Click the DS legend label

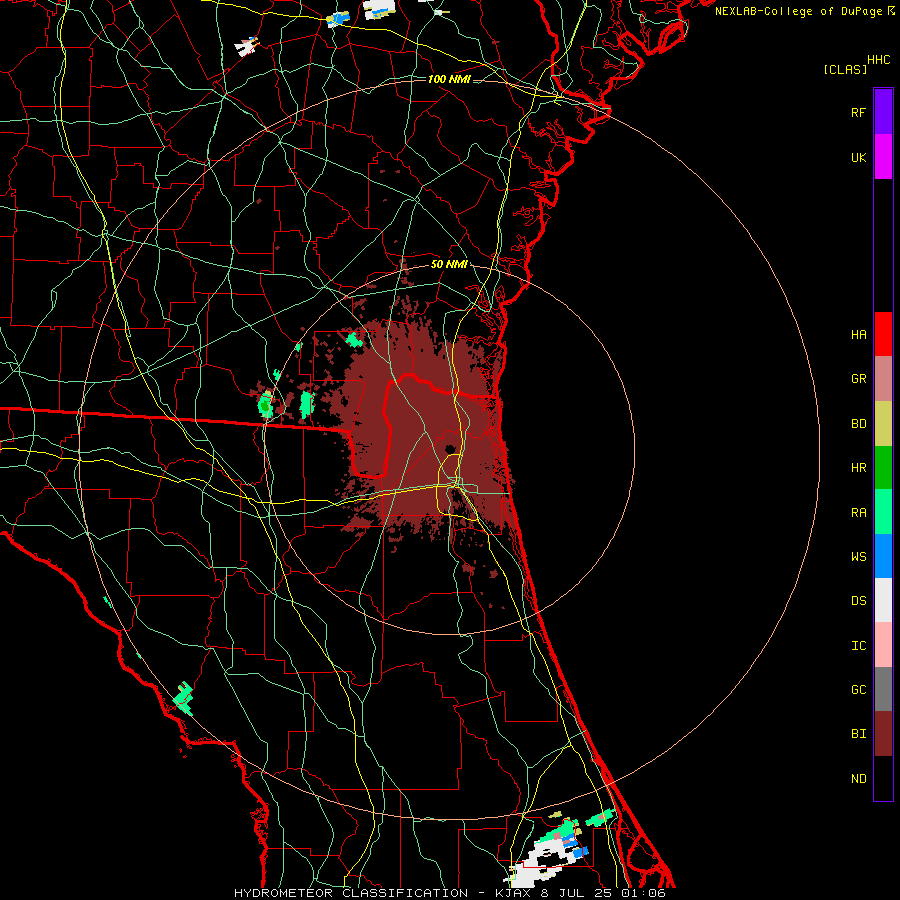click(858, 601)
